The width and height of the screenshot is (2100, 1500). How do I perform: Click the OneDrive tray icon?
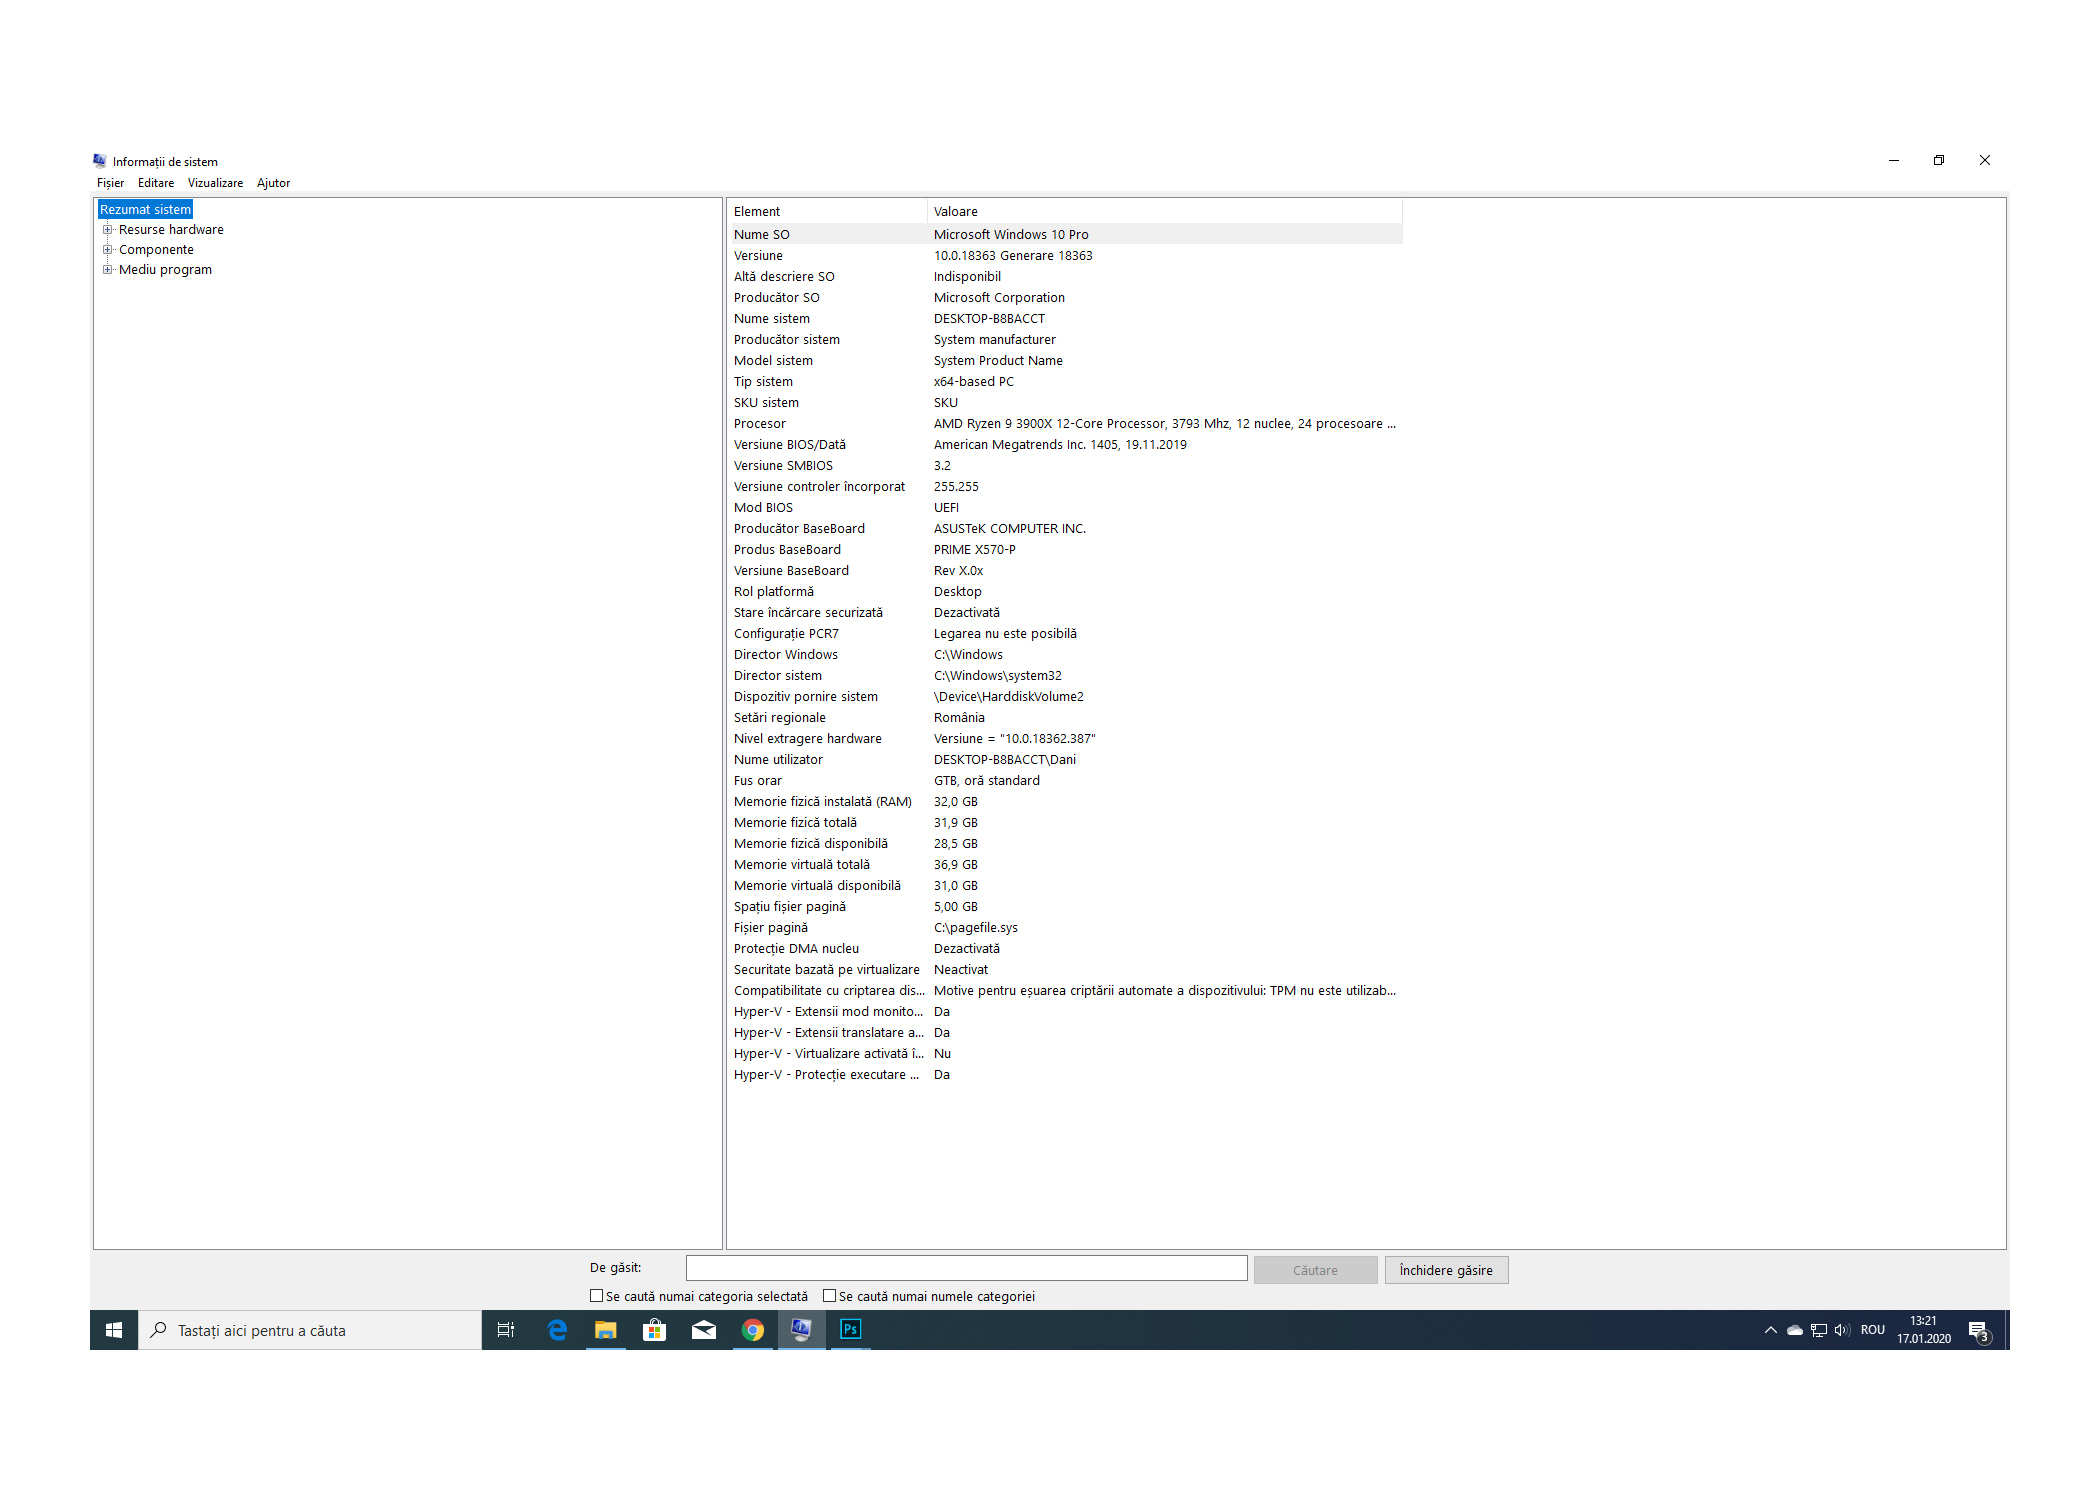tap(1795, 1330)
